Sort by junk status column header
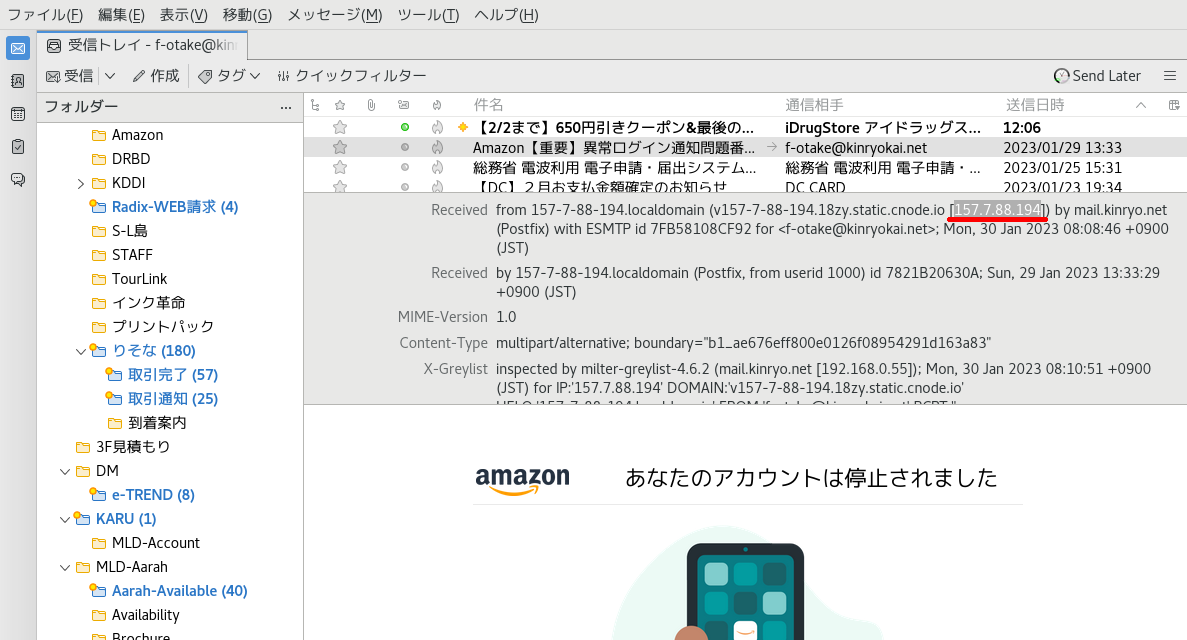Screen dimensions: 1187x640 [x=437, y=105]
